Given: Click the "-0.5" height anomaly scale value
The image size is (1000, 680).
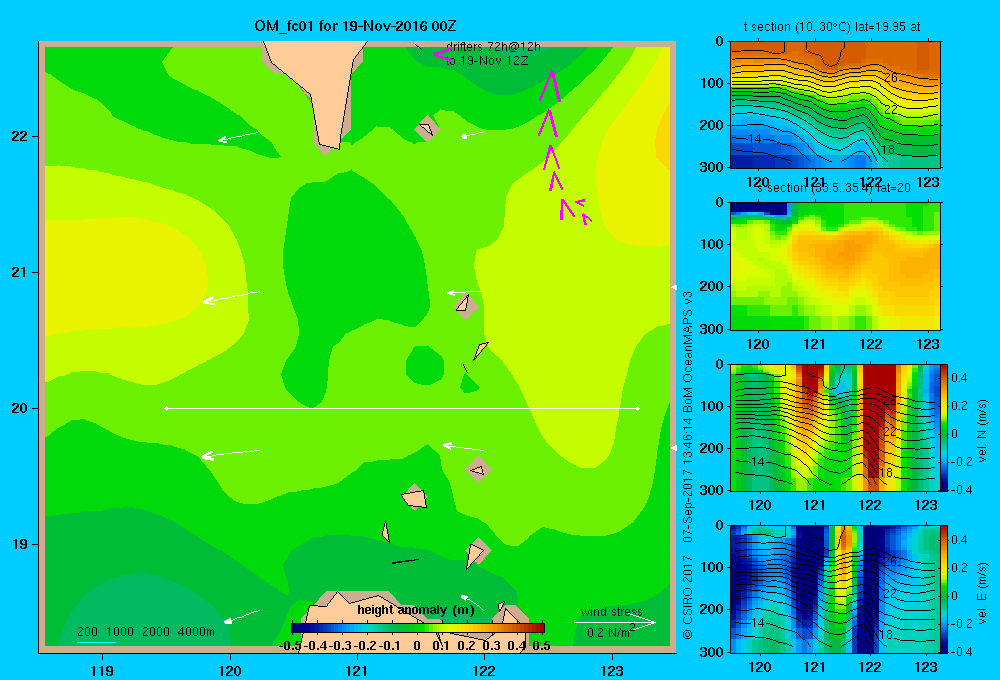Looking at the screenshot, I should 290,646.
